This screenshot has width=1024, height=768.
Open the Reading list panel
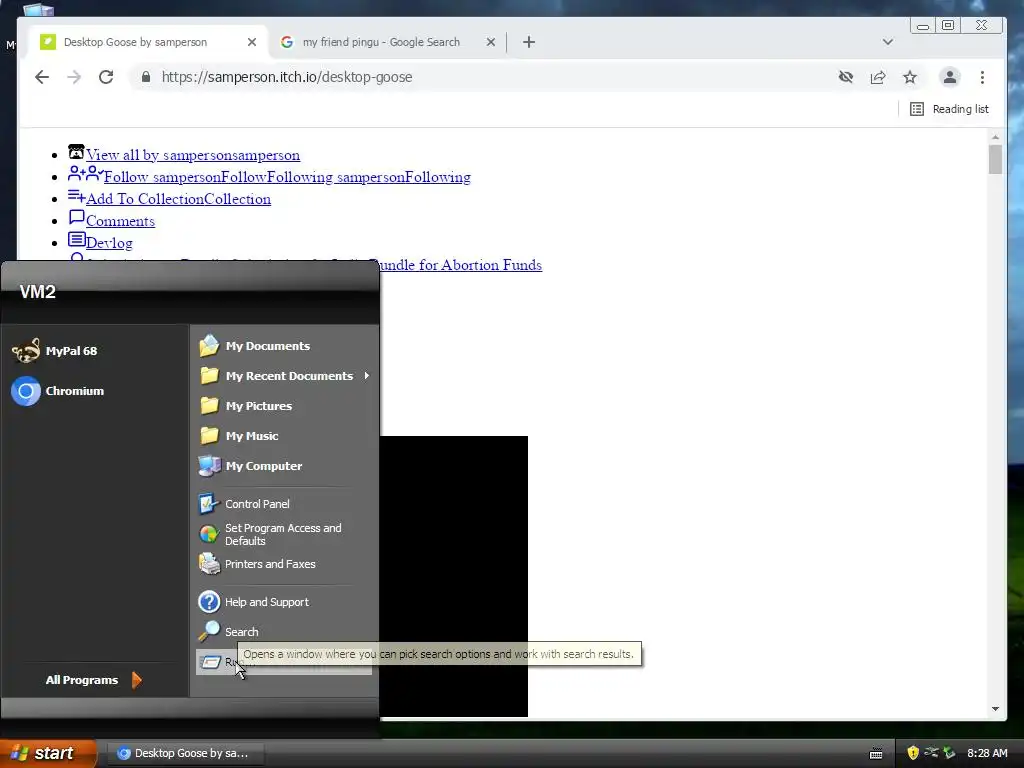pyautogui.click(x=950, y=109)
